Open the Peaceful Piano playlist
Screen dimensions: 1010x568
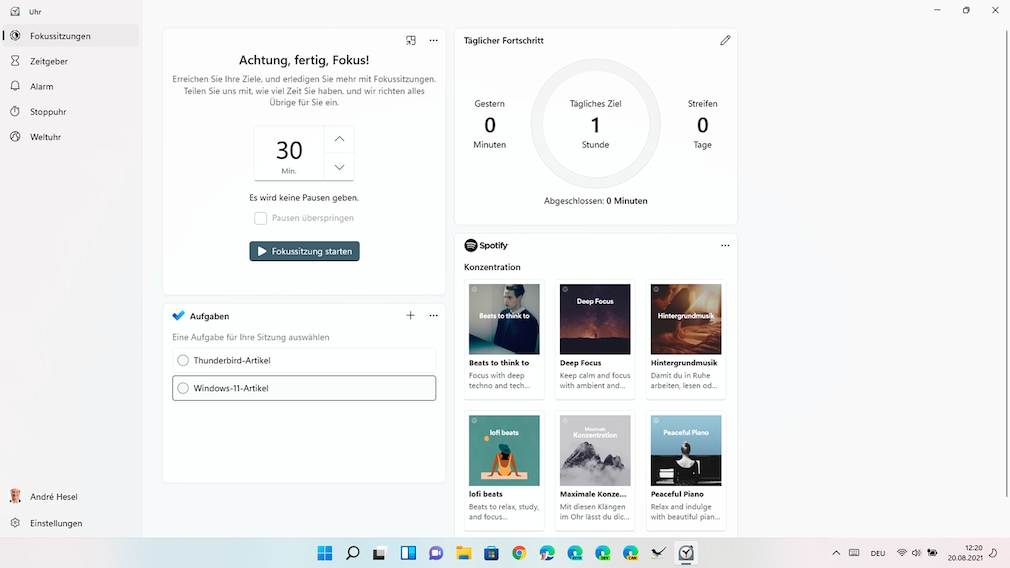coord(686,470)
